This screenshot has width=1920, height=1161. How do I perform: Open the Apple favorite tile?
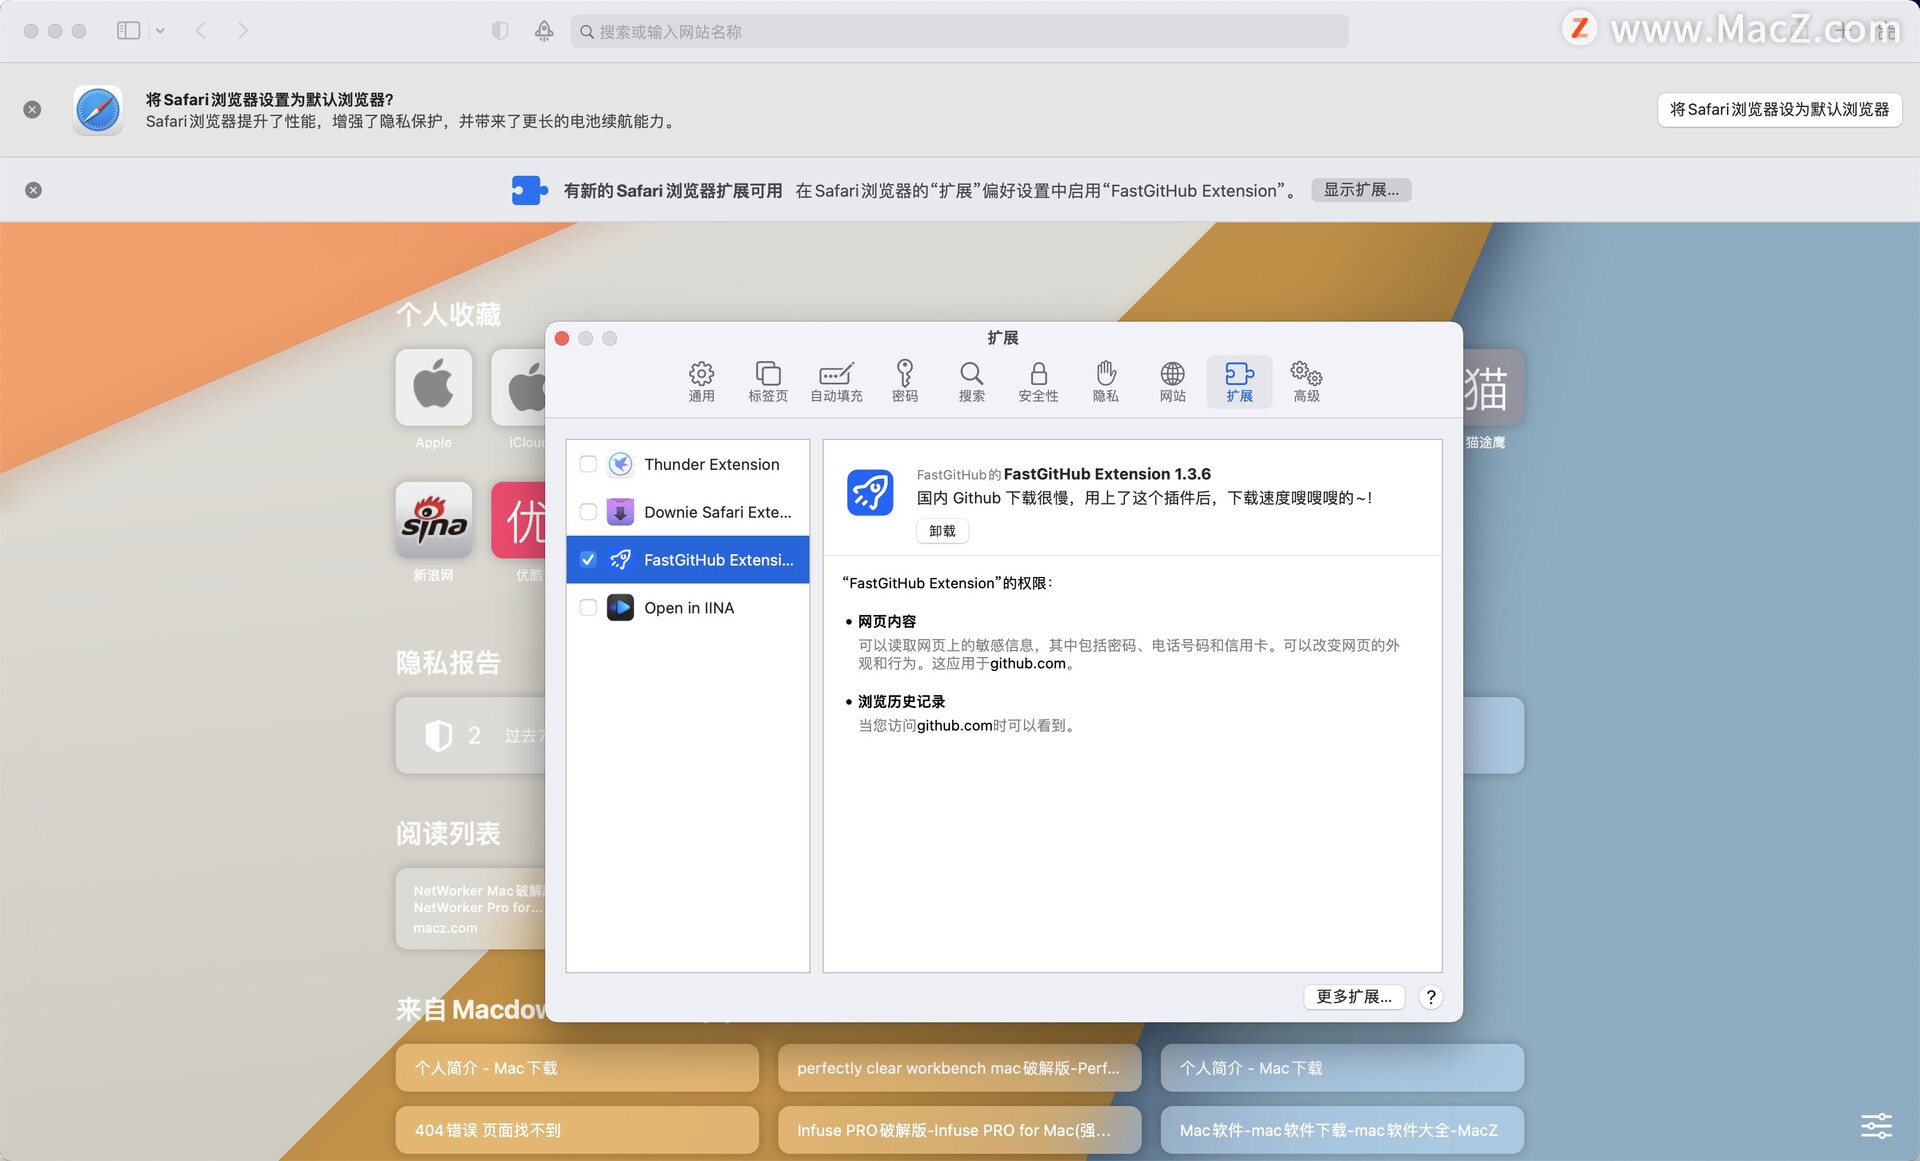pyautogui.click(x=433, y=388)
